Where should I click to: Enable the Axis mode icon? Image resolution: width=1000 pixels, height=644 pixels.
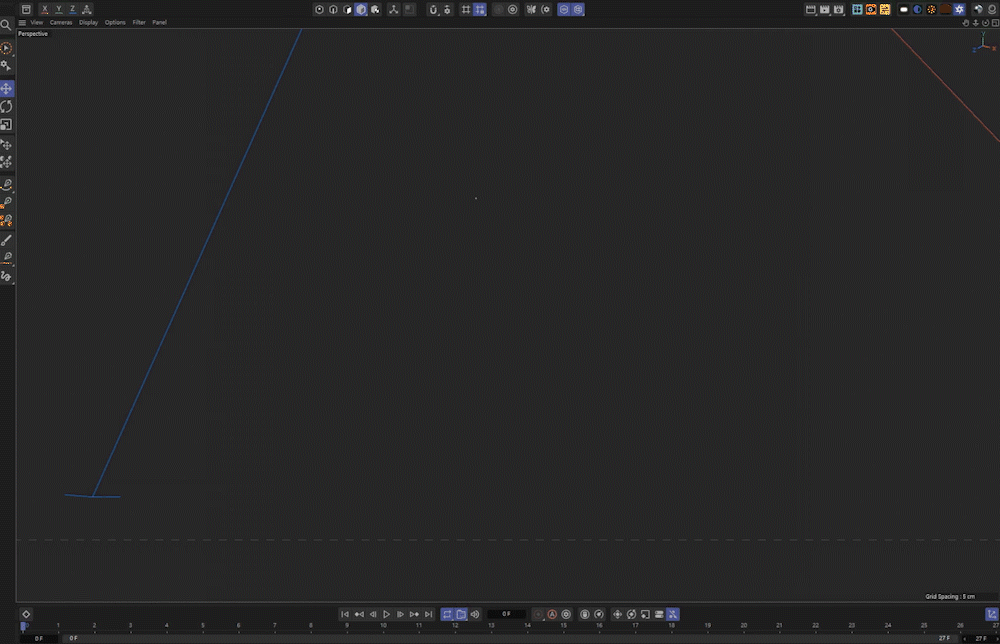(x=393, y=10)
